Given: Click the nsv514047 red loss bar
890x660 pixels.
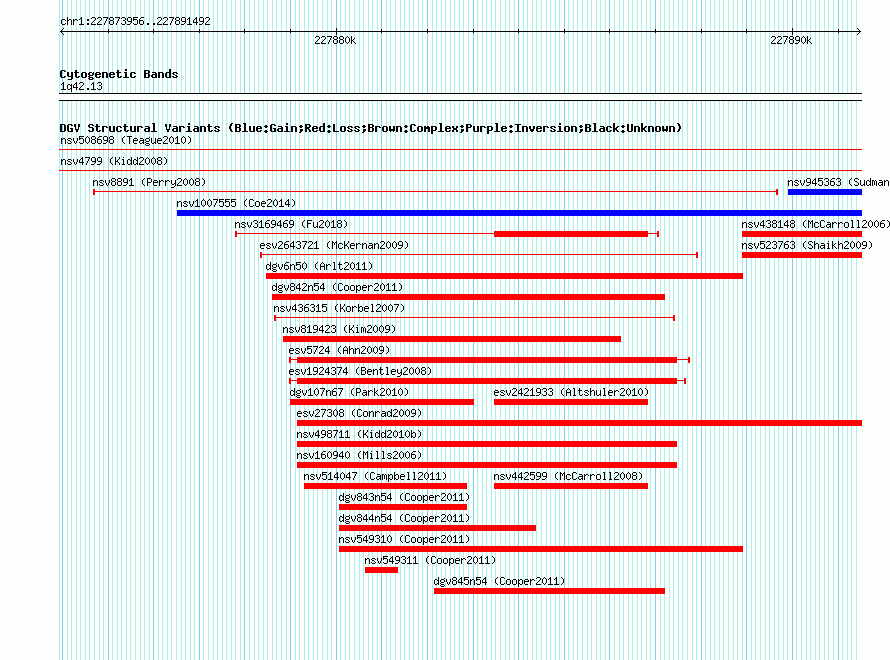Looking at the screenshot, I should coord(385,486).
